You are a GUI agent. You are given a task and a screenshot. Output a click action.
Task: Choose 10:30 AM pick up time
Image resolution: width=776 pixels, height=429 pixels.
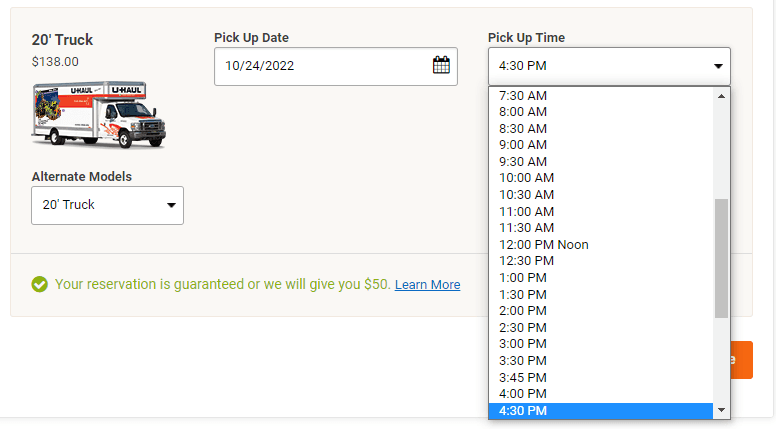click(x=526, y=194)
